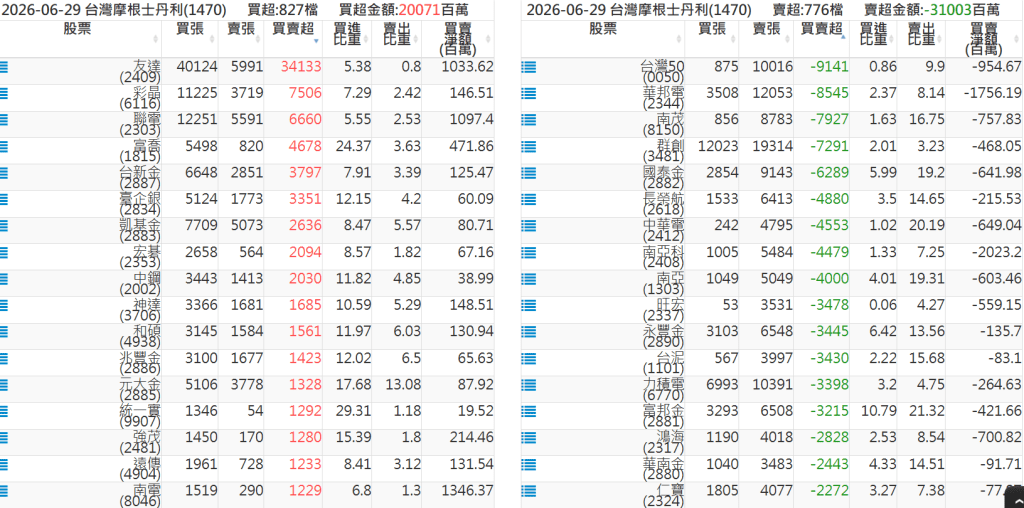Open the list icon for 旺宏 (2337)
Viewport: 1024px width, 508px height.
tap(529, 305)
